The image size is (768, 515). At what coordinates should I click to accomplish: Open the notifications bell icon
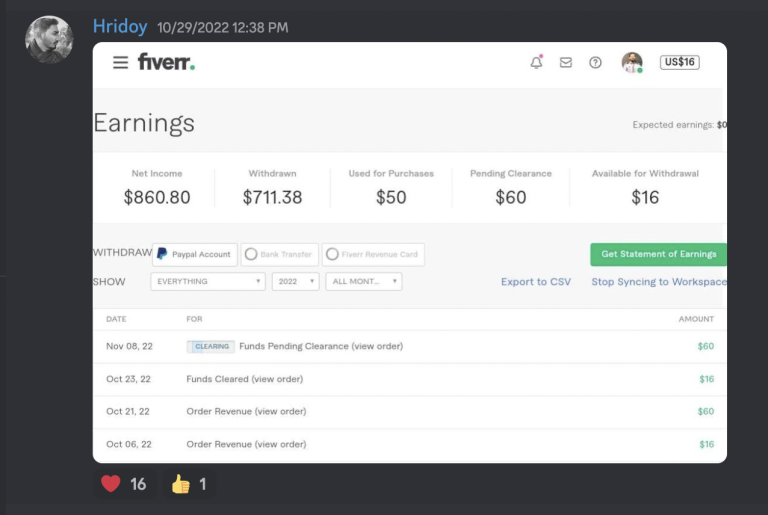537,62
